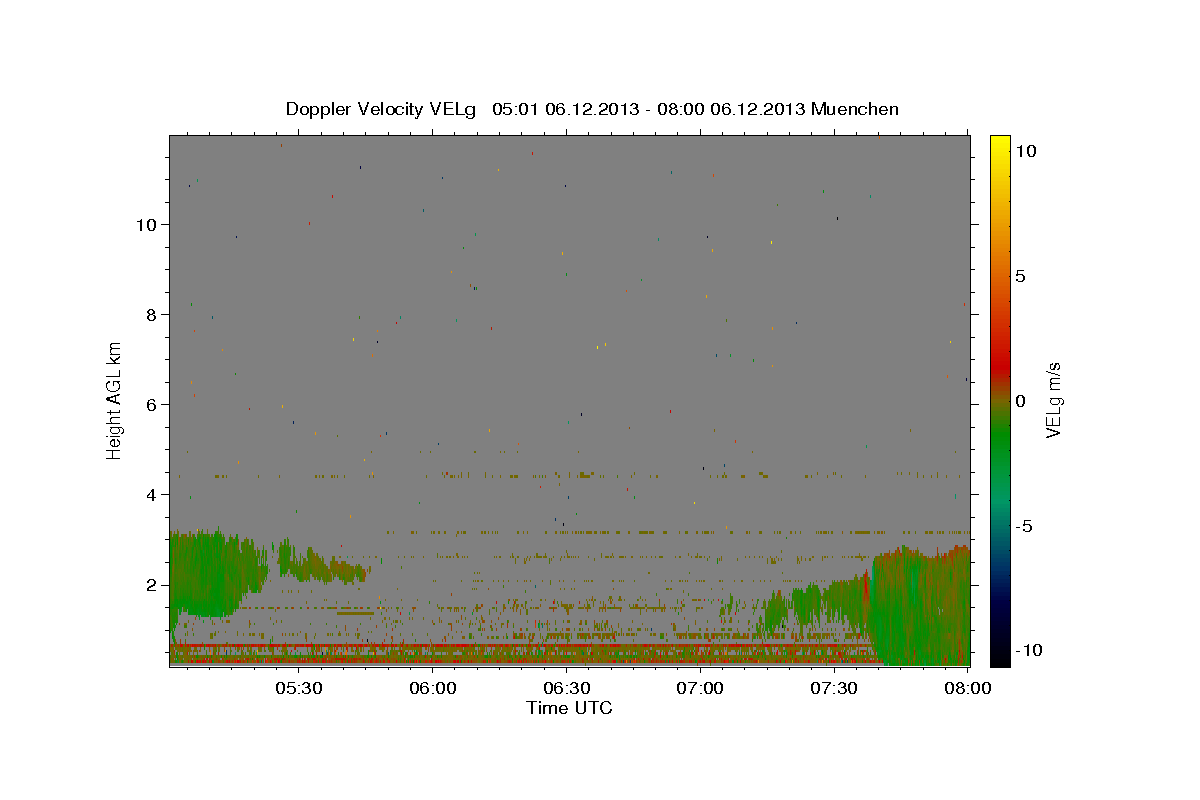This screenshot has height=800, width=1200.
Task: Click the colorbar value '10' label
Action: pyautogui.click(x=1026, y=150)
